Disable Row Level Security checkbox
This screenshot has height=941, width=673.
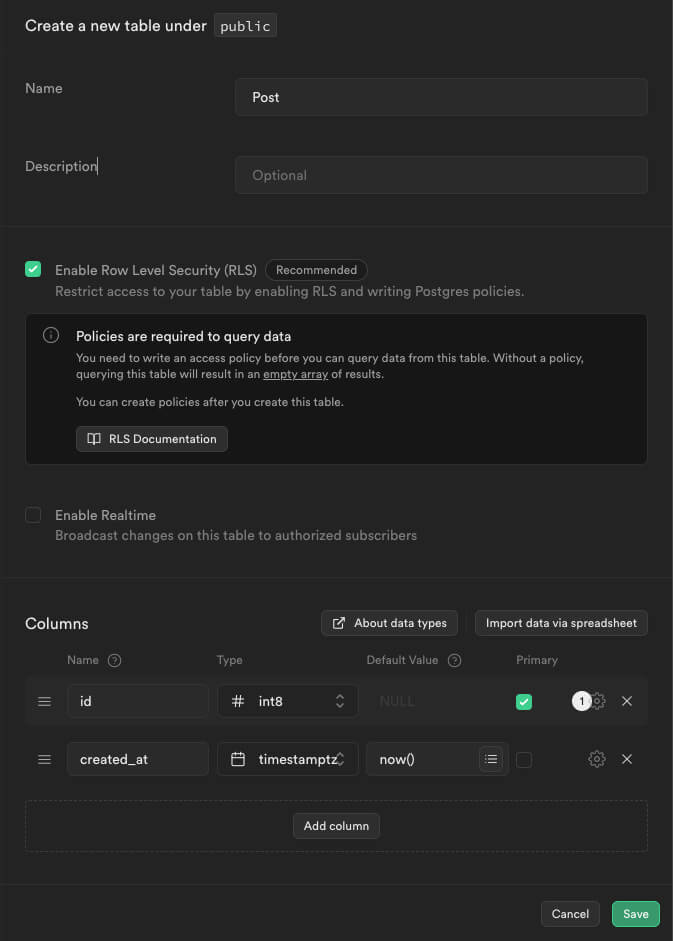[x=33, y=269]
